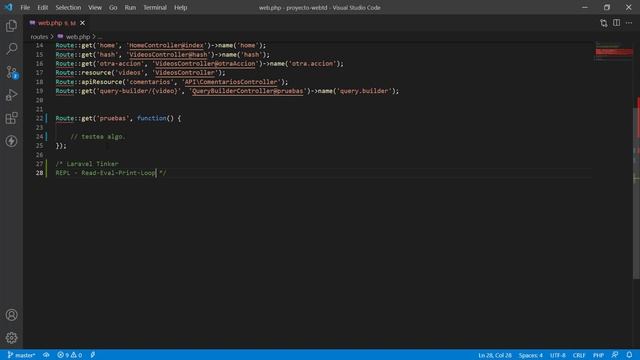Click Ln 28, Col 28 cursor position

coord(495,355)
